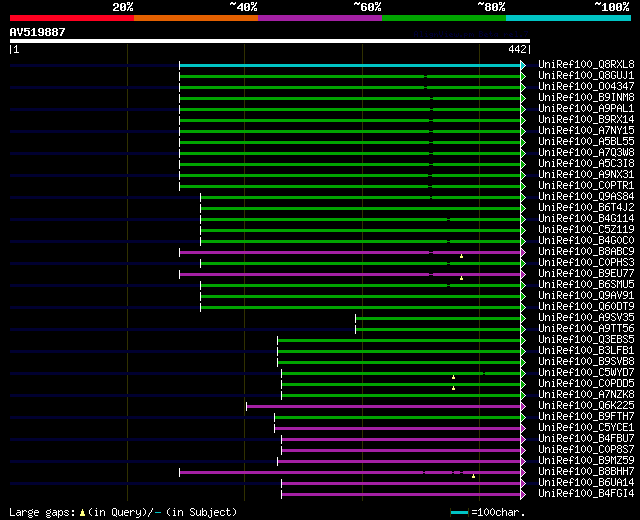
Task: Click yellow gap marker under C0PDD5 bar
Action: [453, 388]
